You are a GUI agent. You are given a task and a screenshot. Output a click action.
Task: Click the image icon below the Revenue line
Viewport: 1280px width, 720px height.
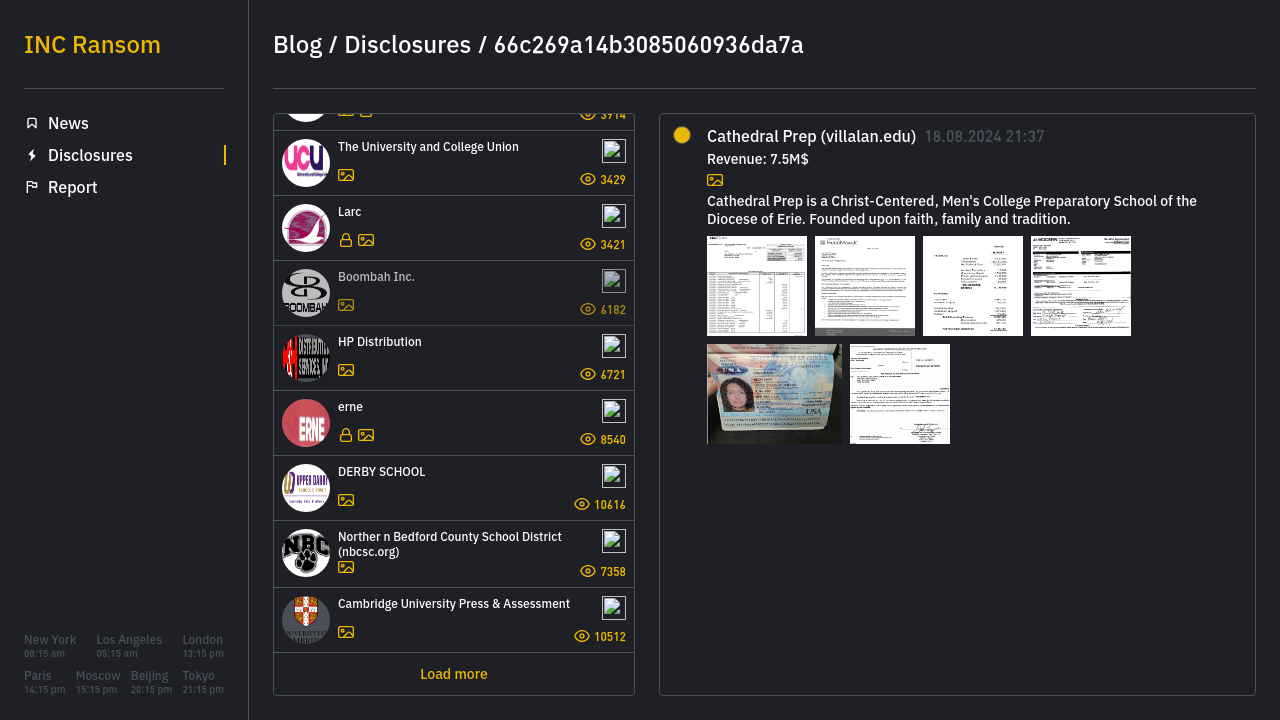[715, 180]
